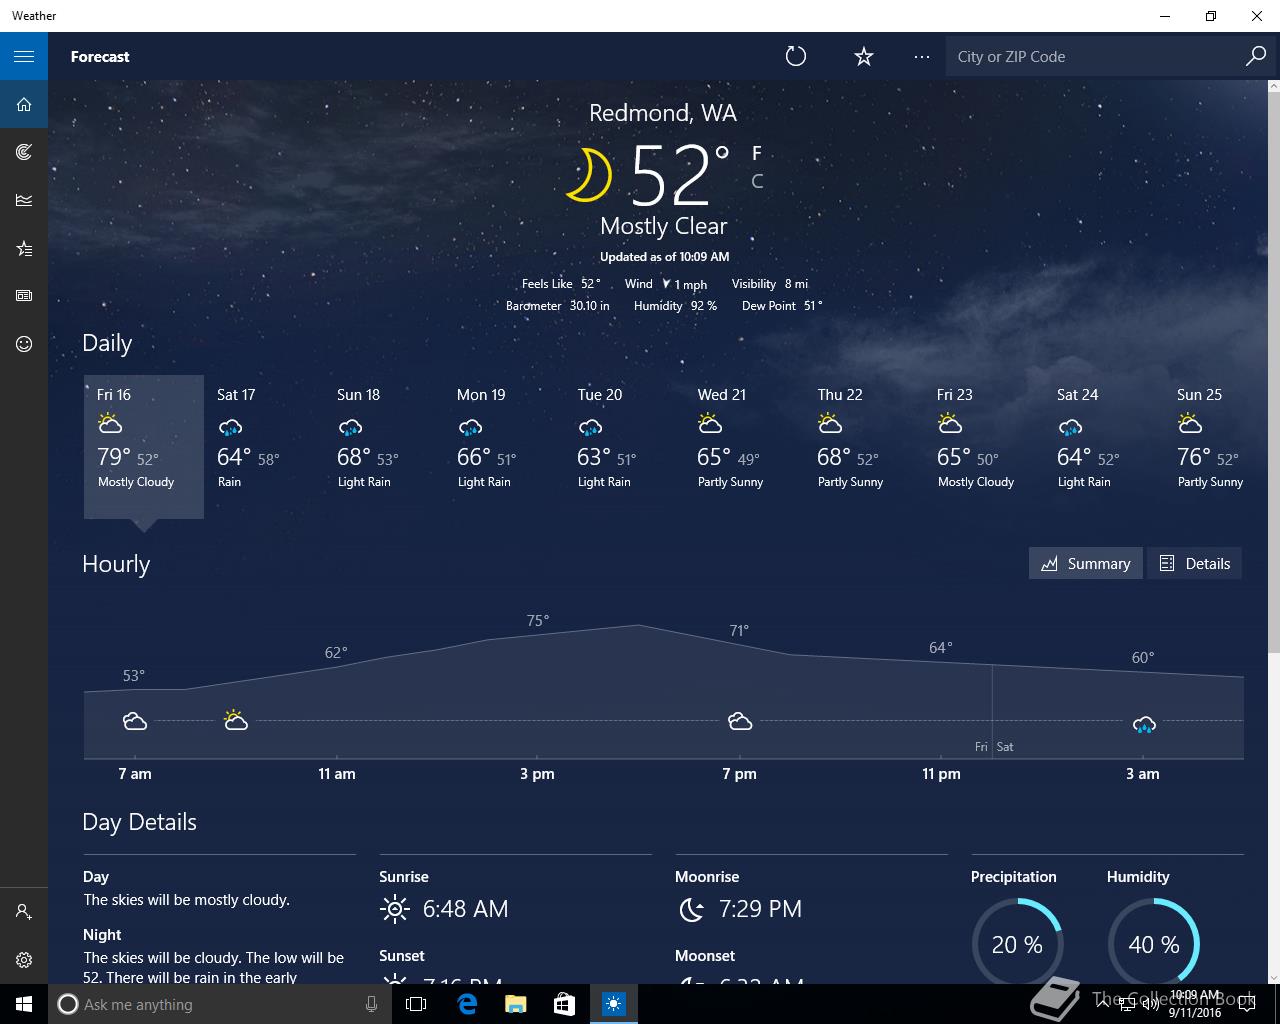Go to Forecast home in sidebar

(24, 104)
